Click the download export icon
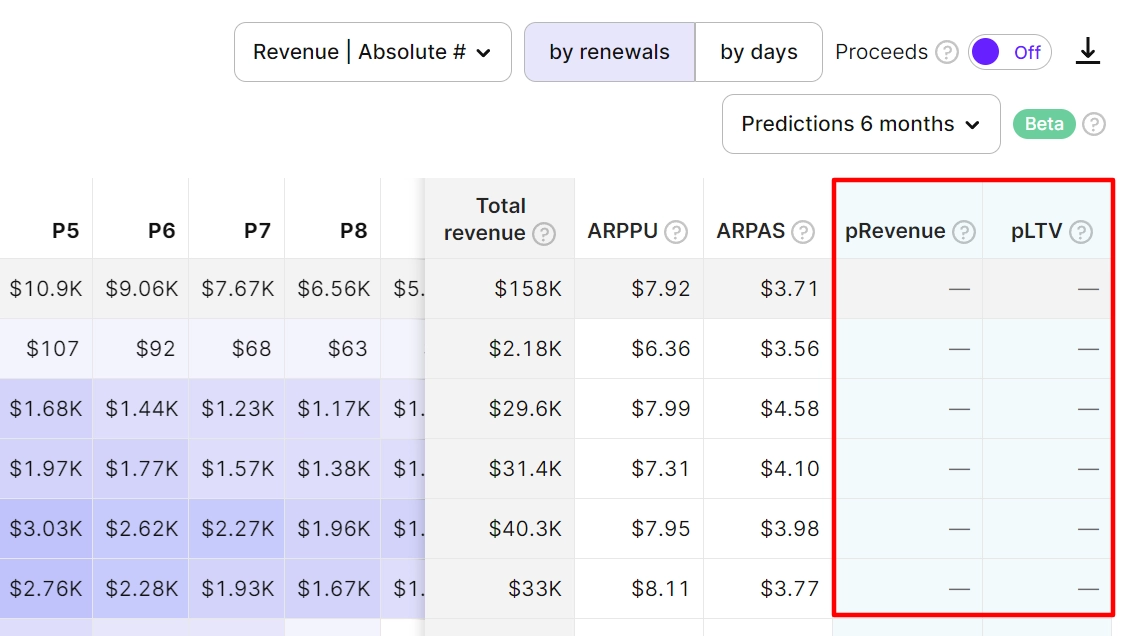The height and width of the screenshot is (636, 1131). tap(1088, 52)
